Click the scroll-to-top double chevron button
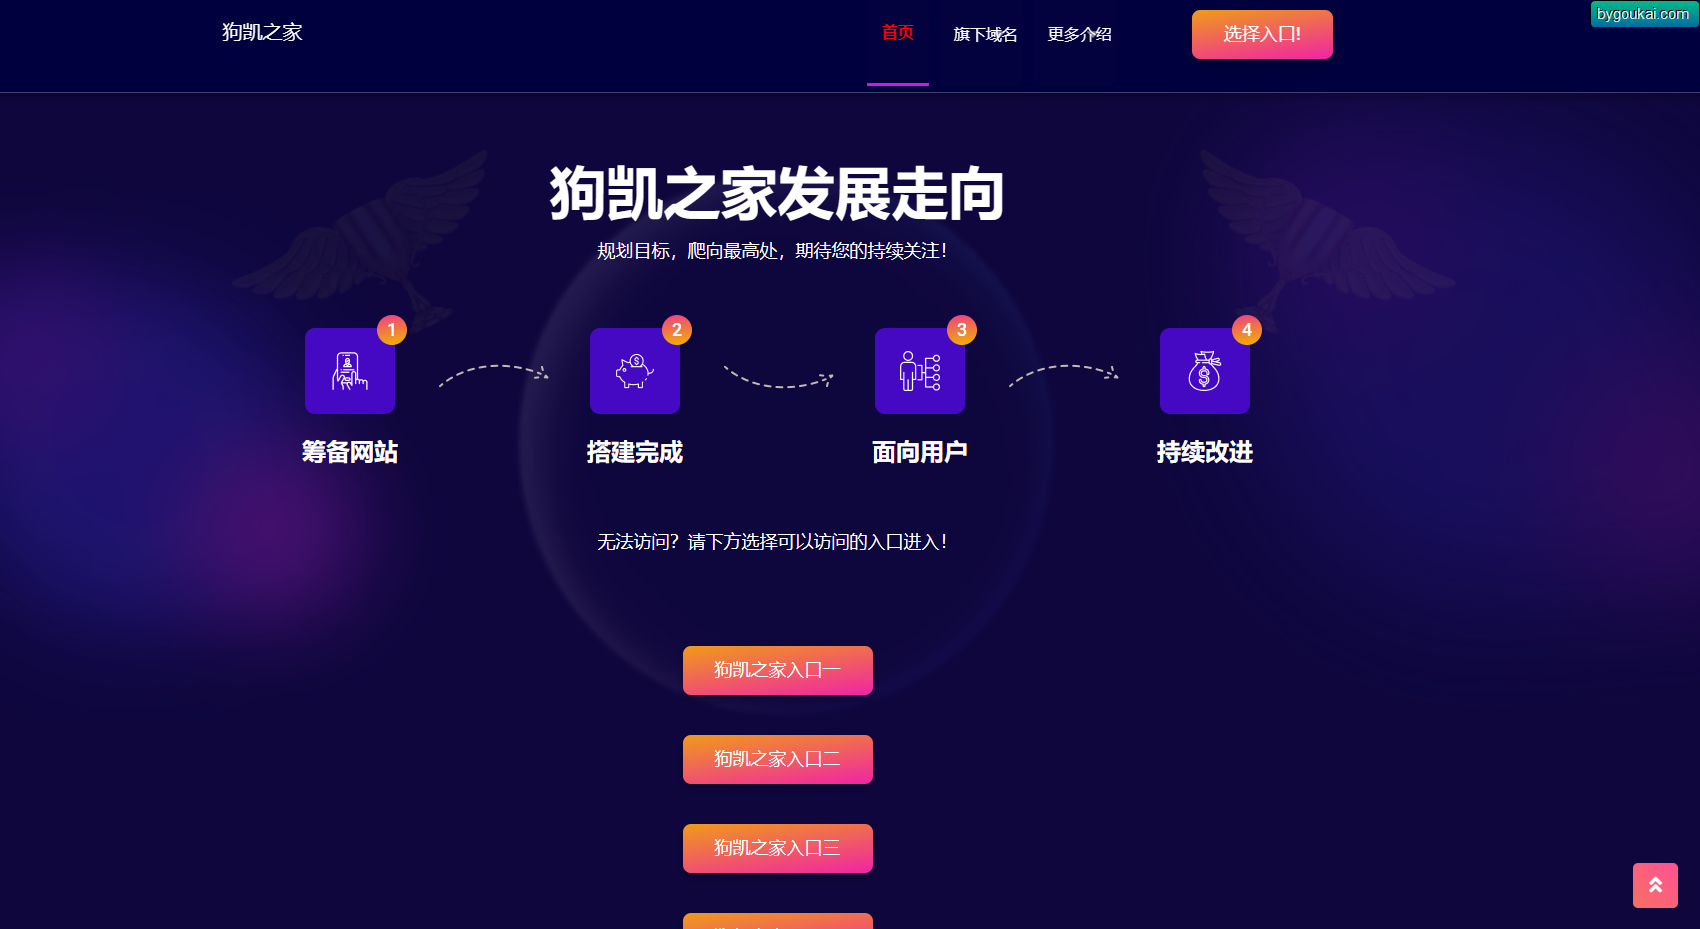Screen dimensions: 1700x929 [x=1655, y=885]
